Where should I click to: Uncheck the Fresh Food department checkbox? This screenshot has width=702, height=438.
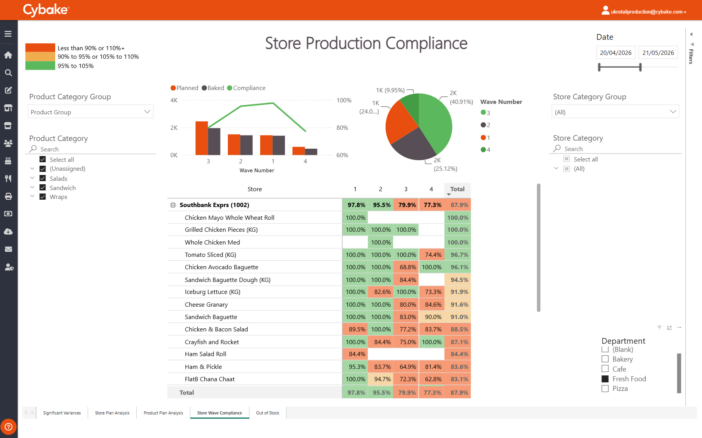click(x=605, y=379)
